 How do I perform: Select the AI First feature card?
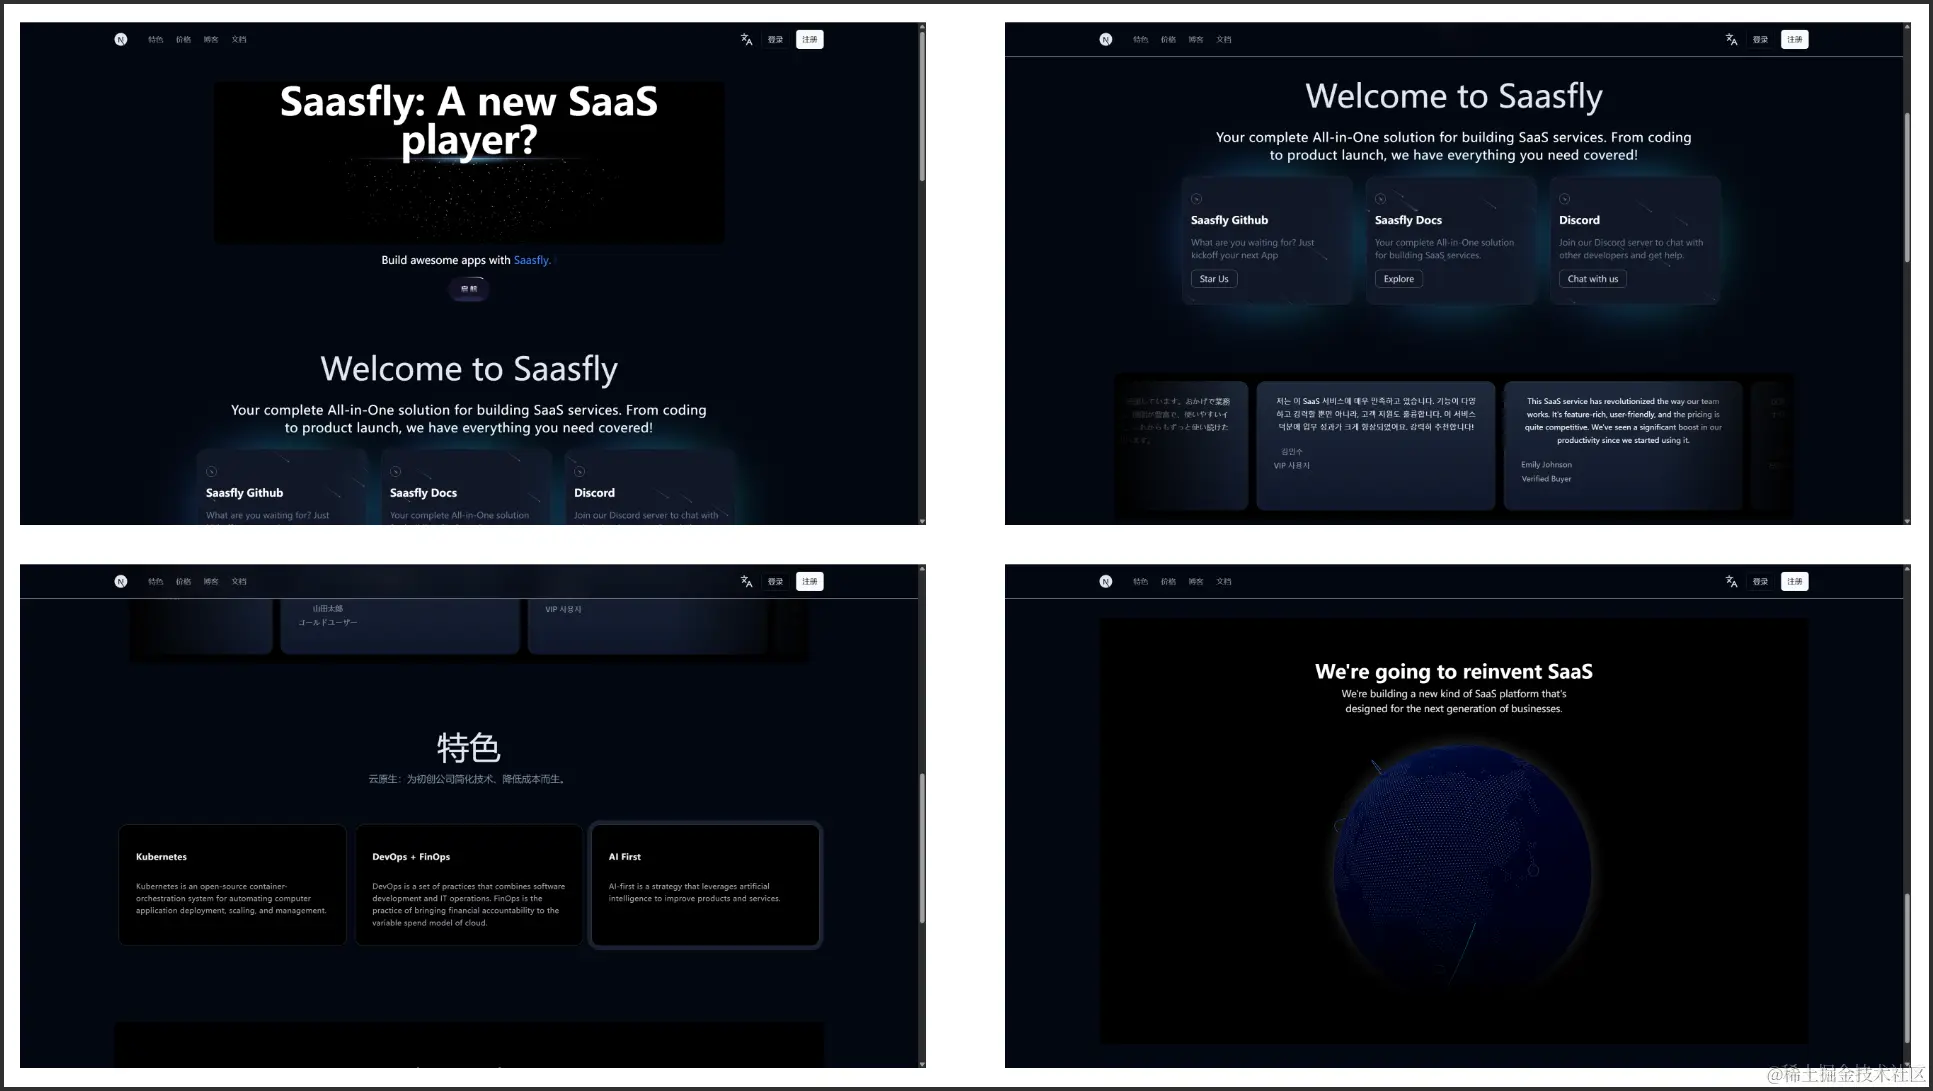[705, 885]
